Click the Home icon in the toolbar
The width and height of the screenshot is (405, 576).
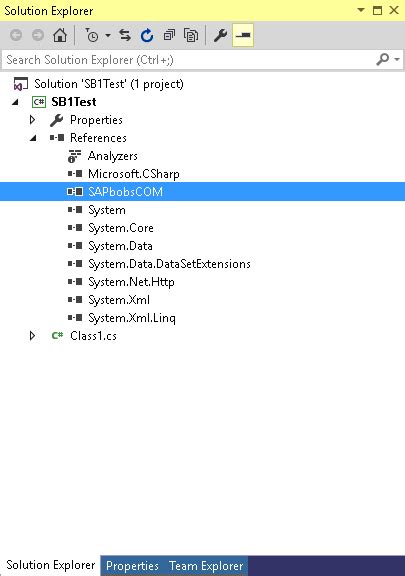[x=60, y=36]
